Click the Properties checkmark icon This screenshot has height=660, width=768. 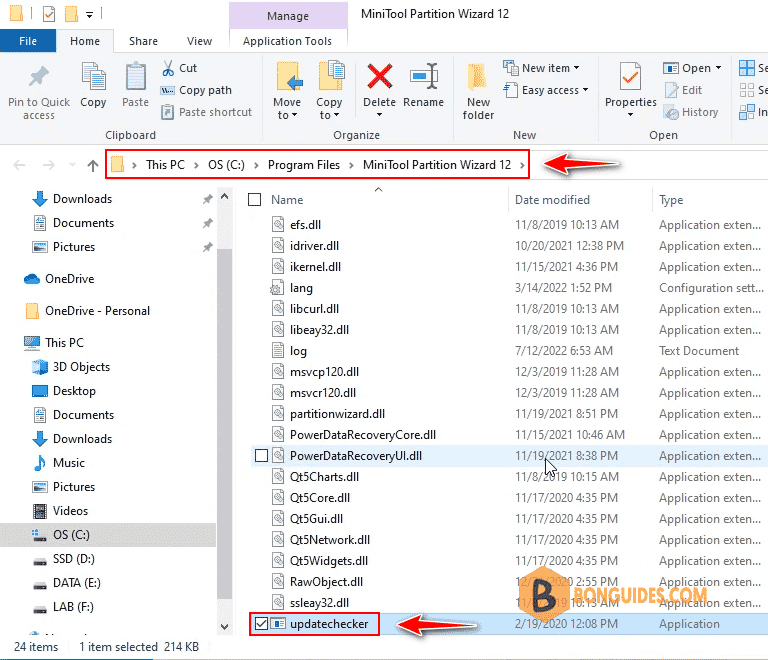click(630, 76)
